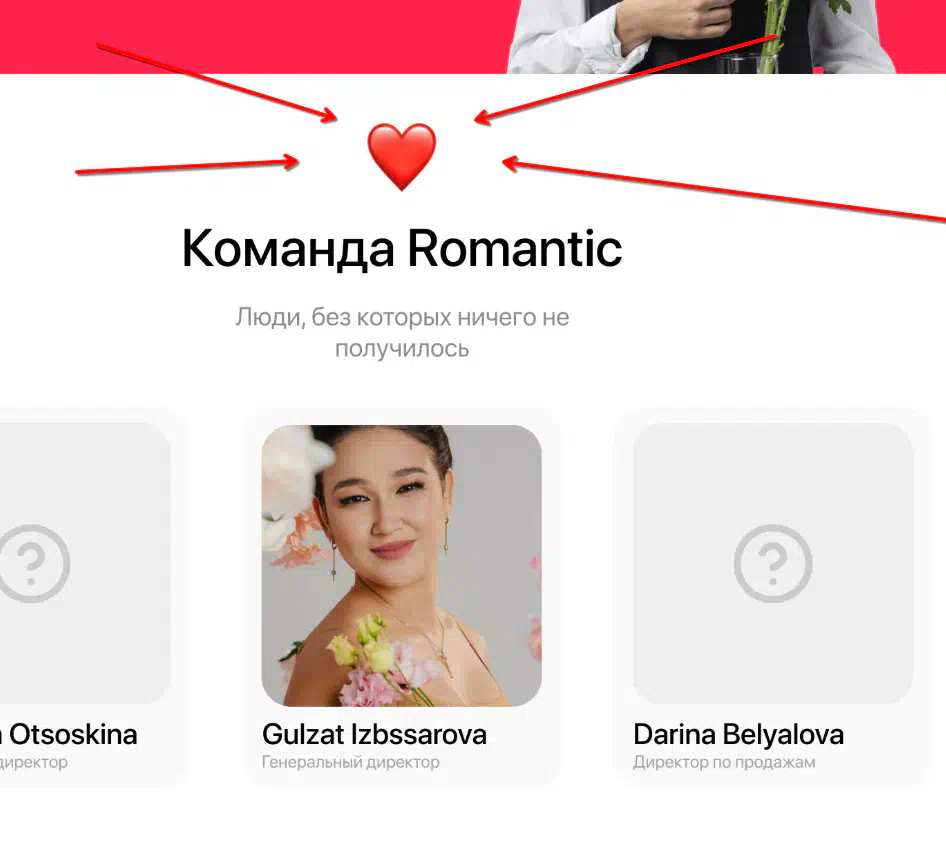Viewport: 946px width, 848px height.
Task: Open the Darina Belyalova name link
Action: pos(738,735)
